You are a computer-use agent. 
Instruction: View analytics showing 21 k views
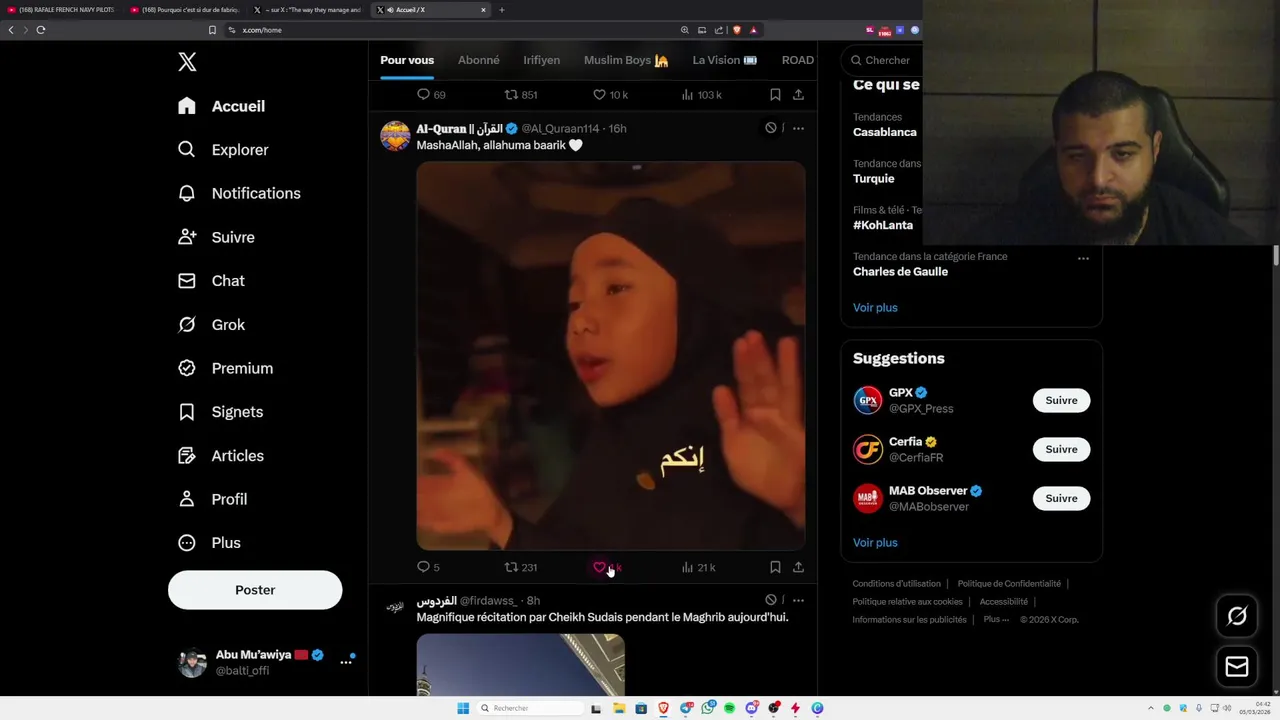(698, 567)
